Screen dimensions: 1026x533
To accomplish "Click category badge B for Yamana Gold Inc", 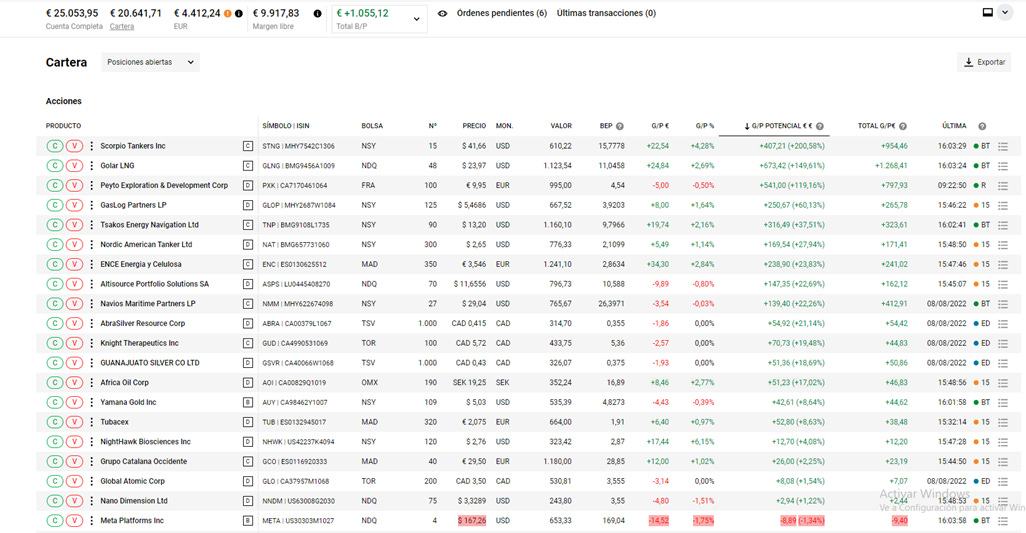I will point(248,402).
